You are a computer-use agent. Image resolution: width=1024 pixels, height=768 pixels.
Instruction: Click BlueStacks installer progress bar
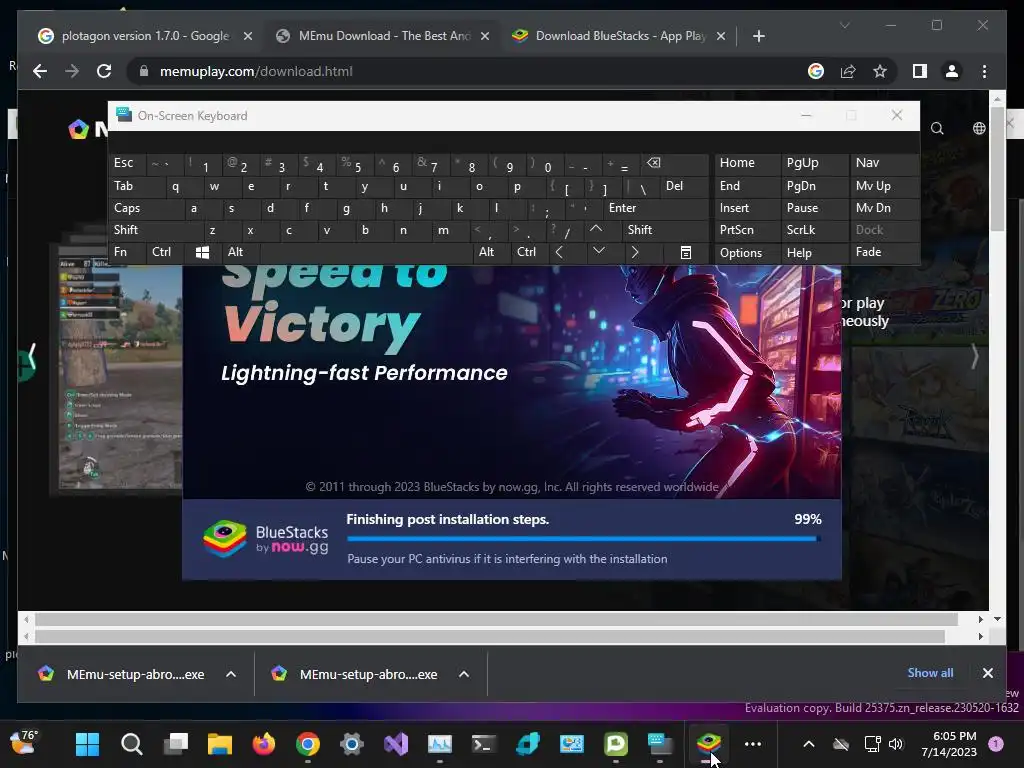(584, 539)
